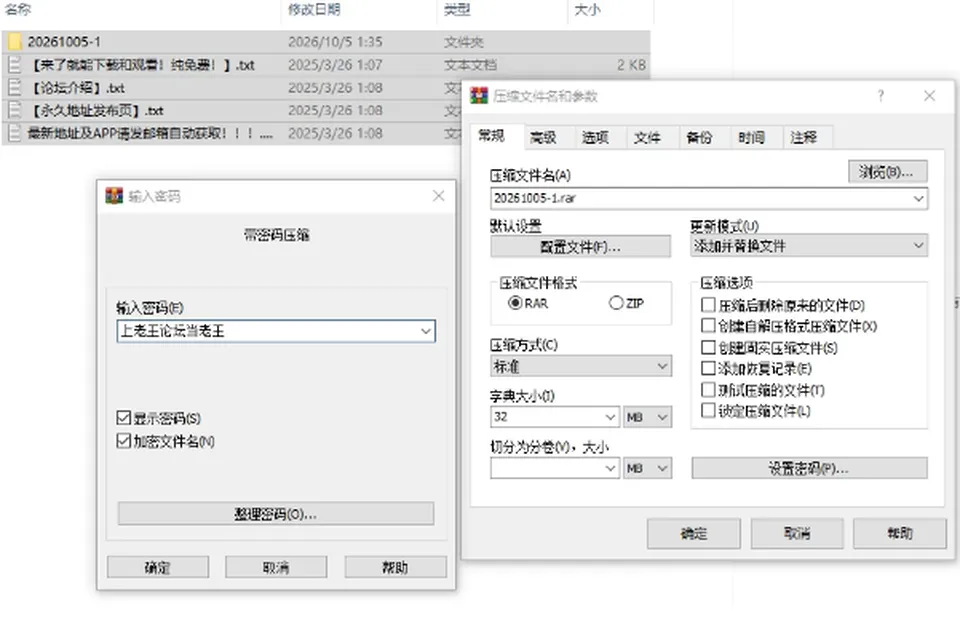Screen dimensions: 960x626
Task: Toggle 加密文件名(N) checkbox
Action: (124, 441)
